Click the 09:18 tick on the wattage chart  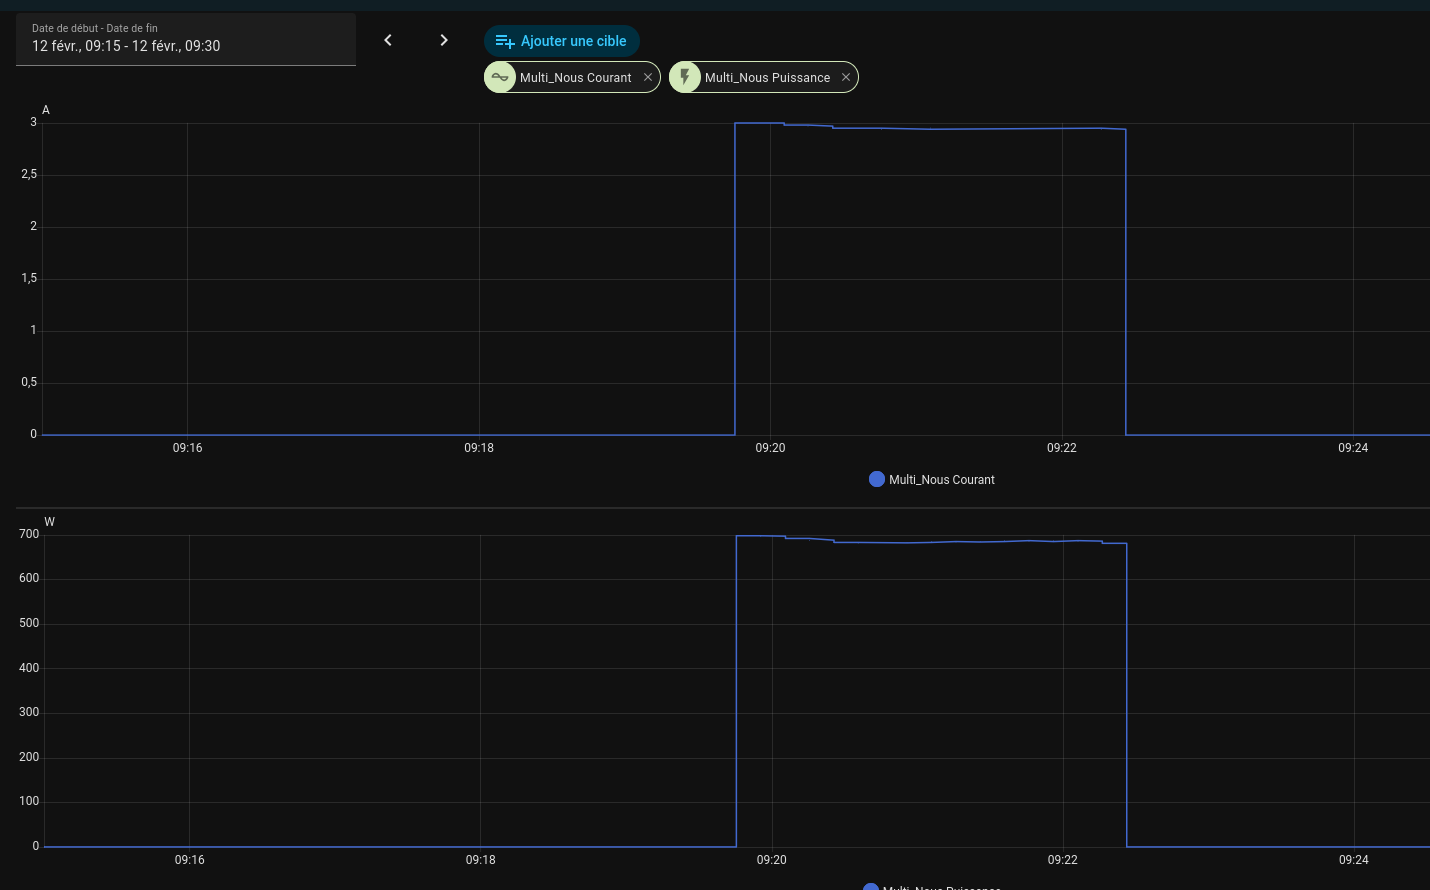click(480, 860)
